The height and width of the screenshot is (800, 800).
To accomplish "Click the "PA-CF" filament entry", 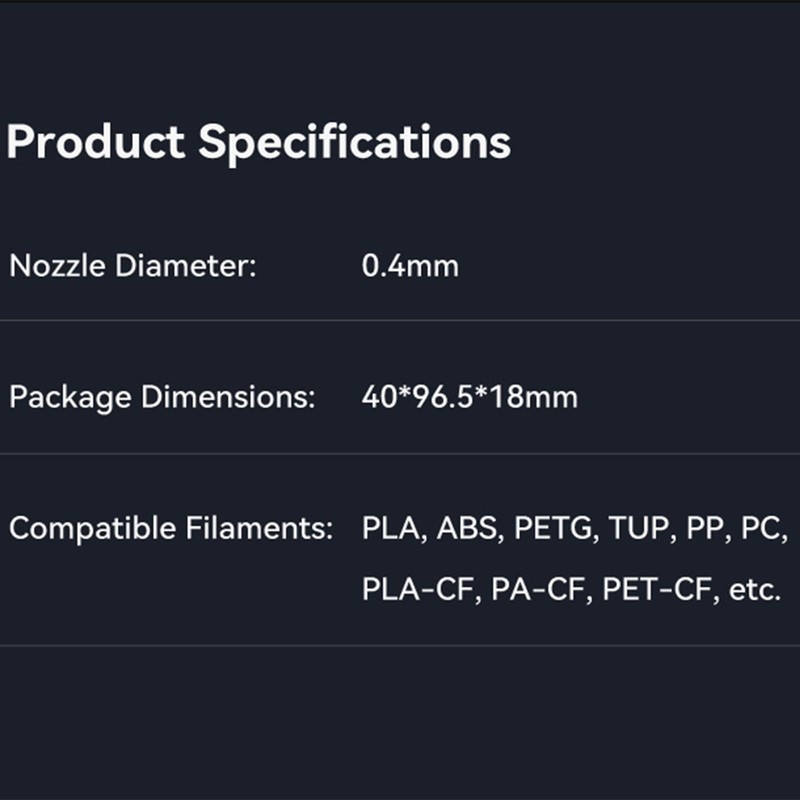I will click(x=540, y=590).
